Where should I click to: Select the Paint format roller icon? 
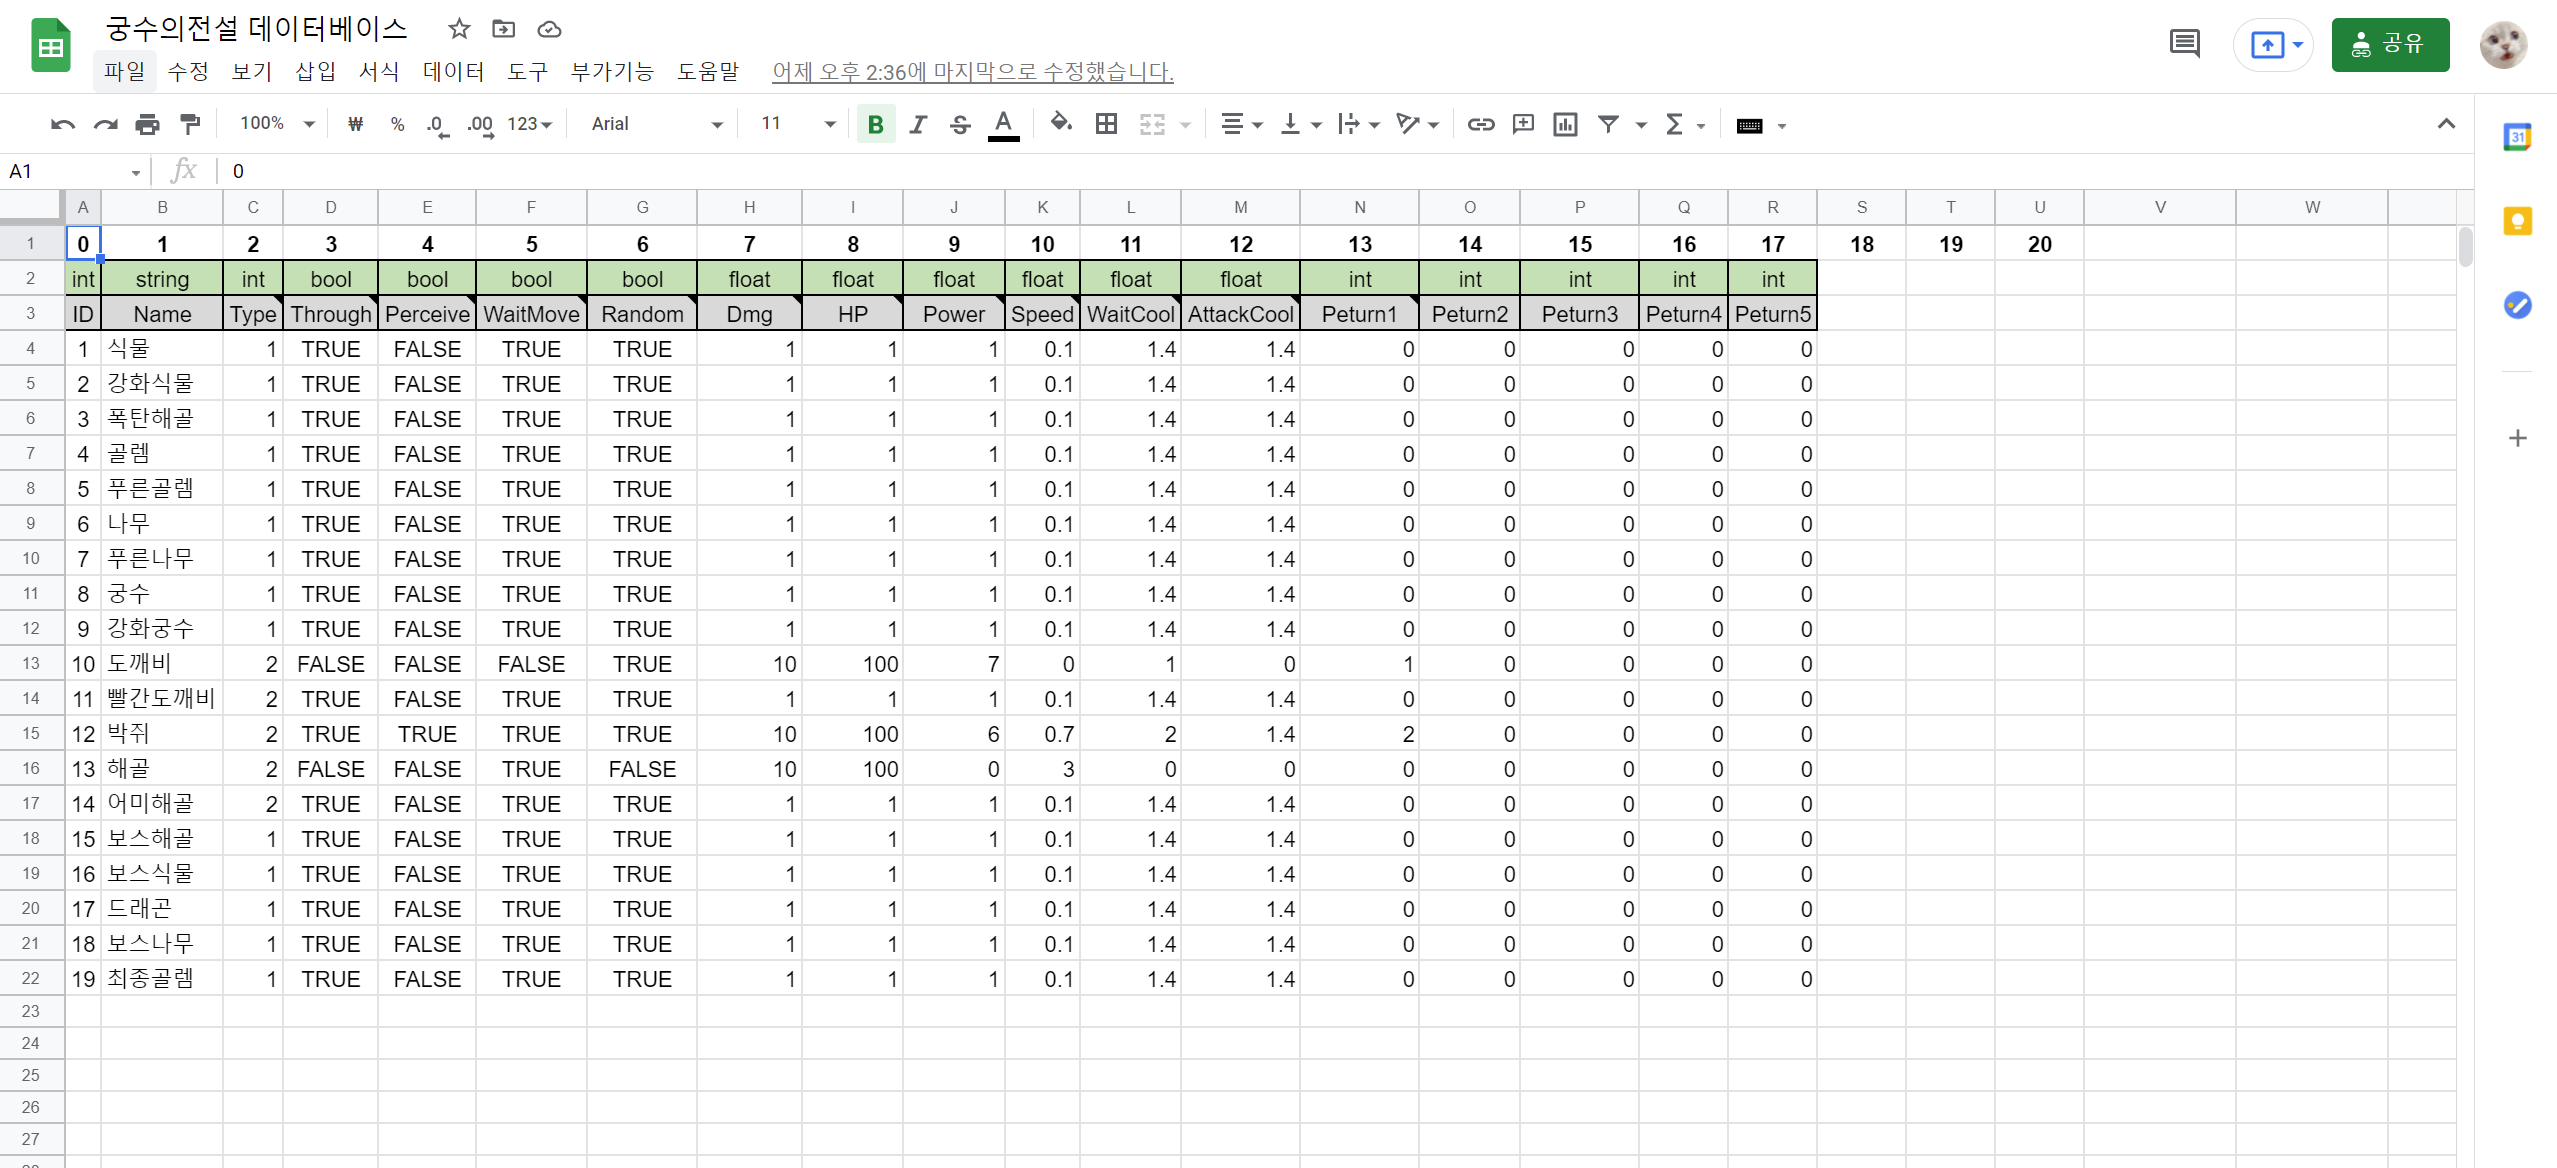pyautogui.click(x=189, y=124)
